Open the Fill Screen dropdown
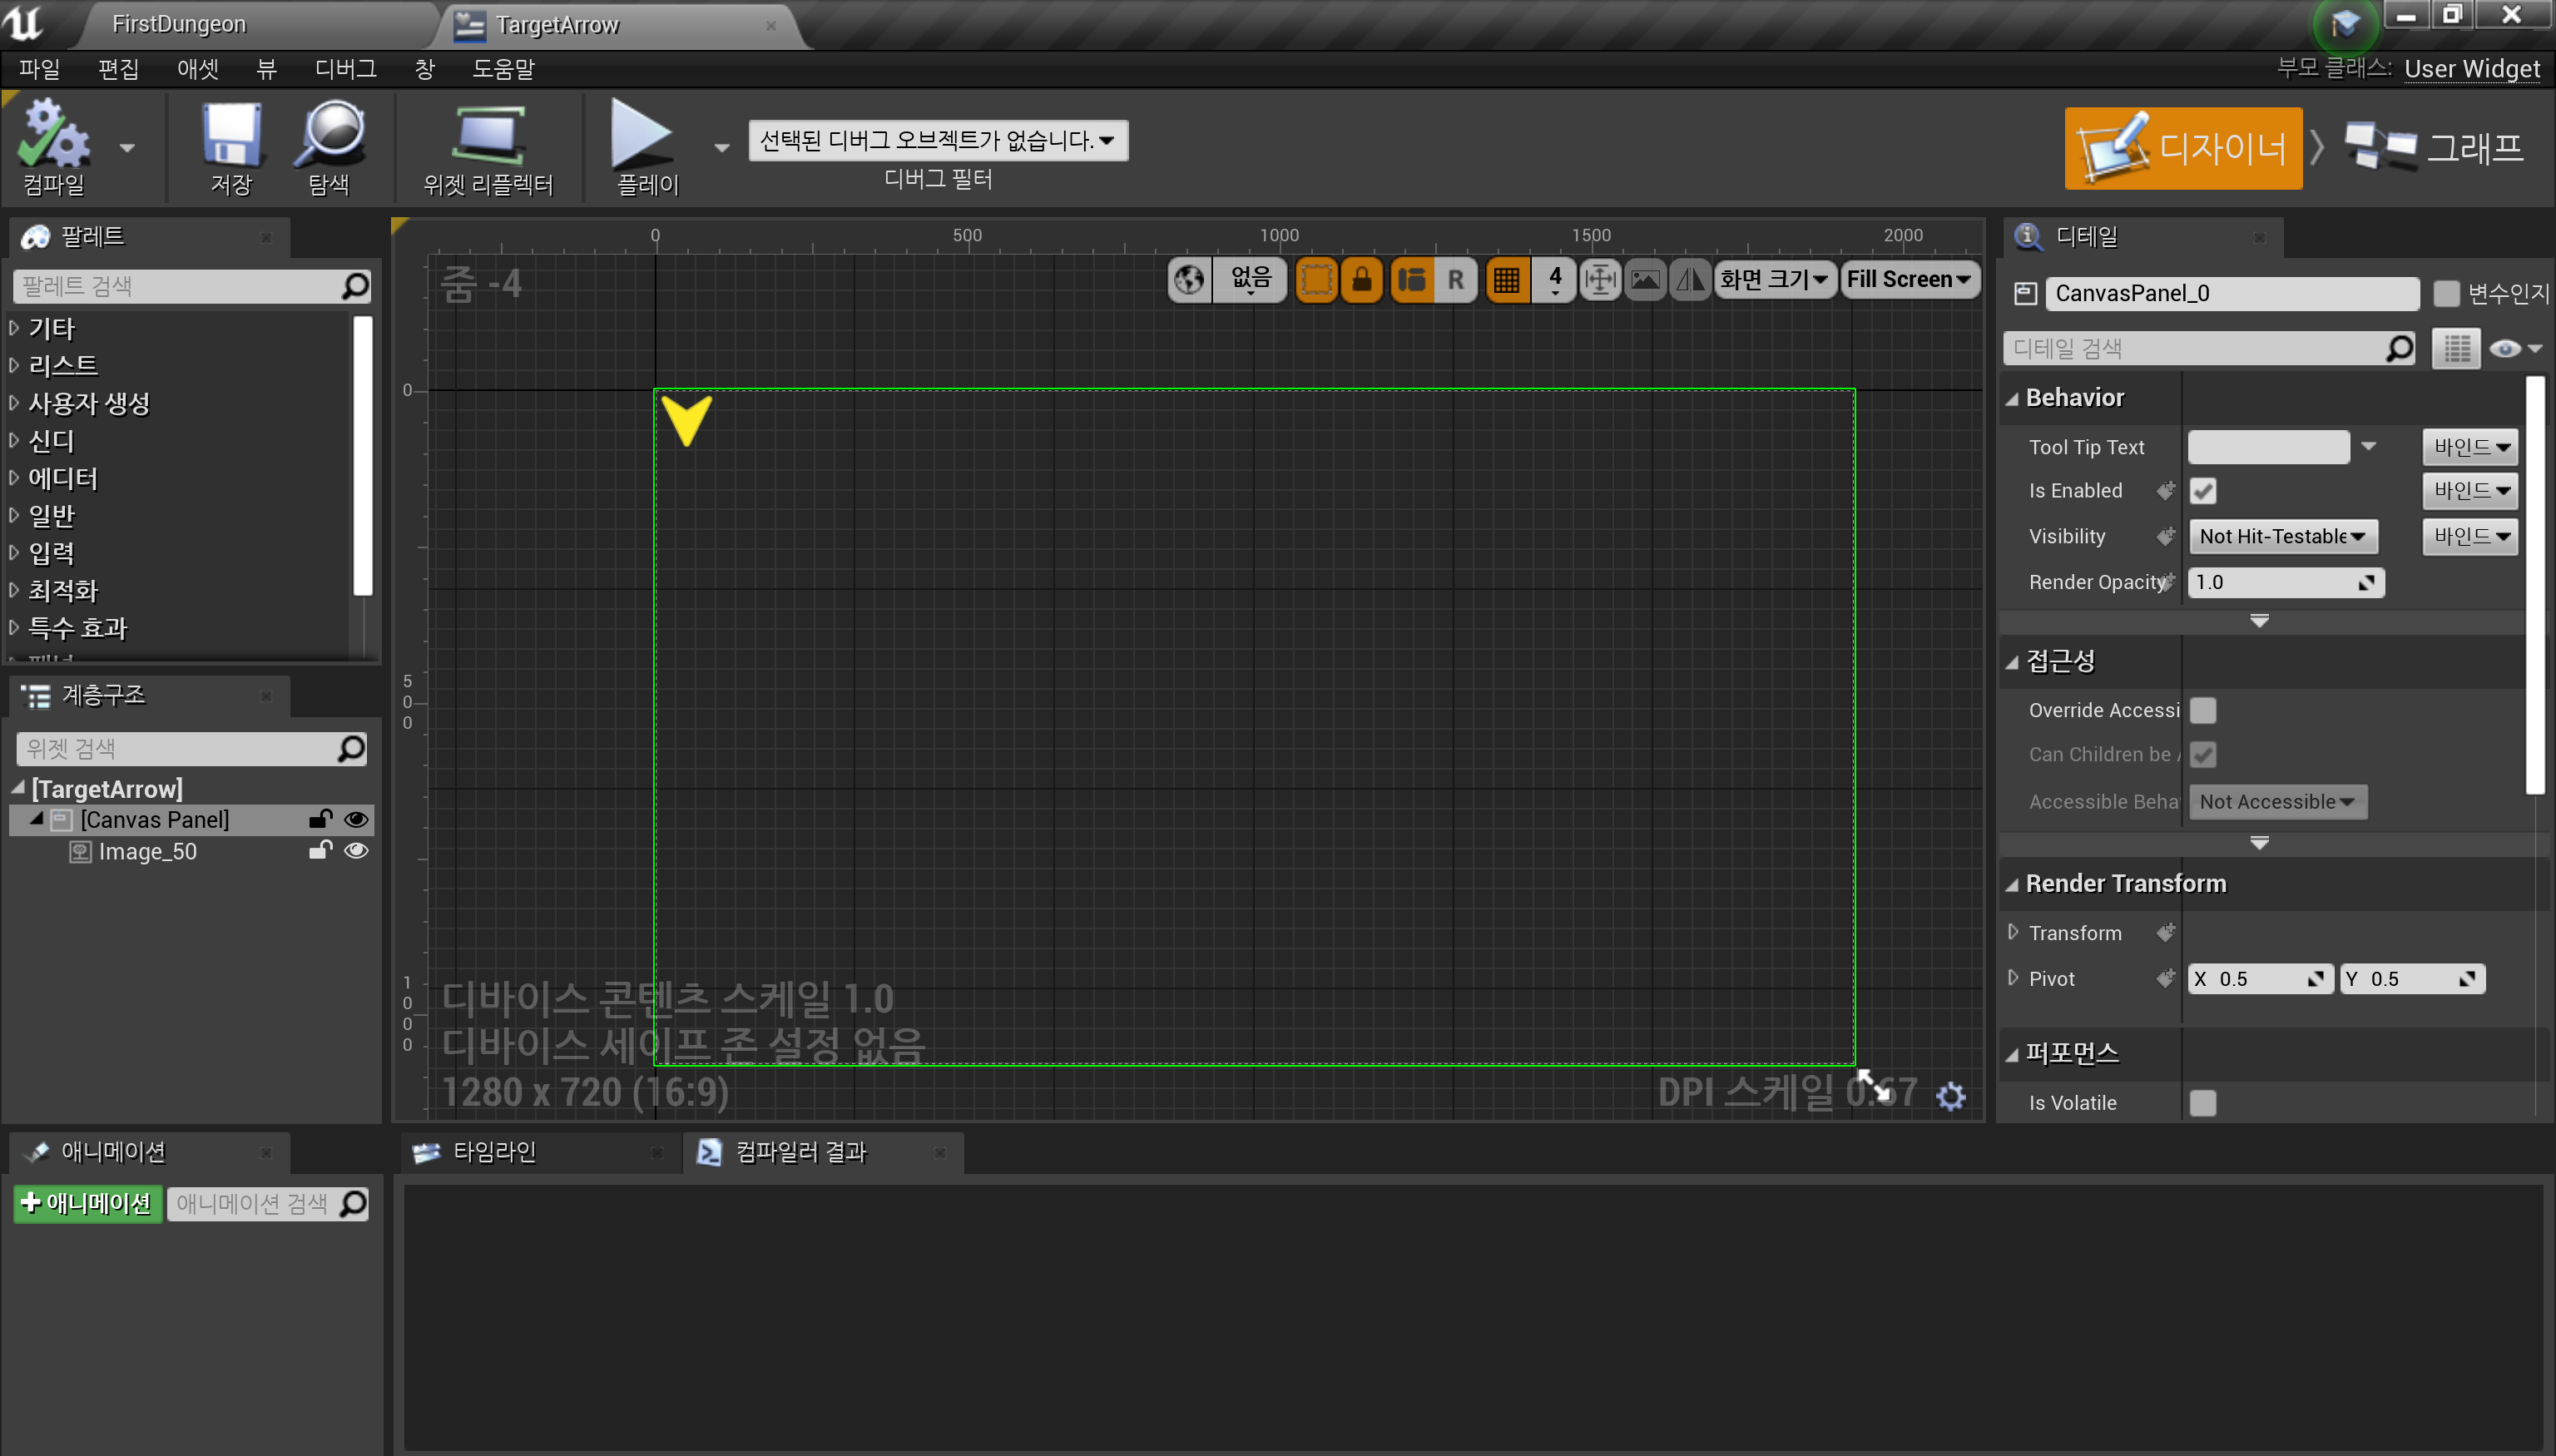 (x=1908, y=279)
